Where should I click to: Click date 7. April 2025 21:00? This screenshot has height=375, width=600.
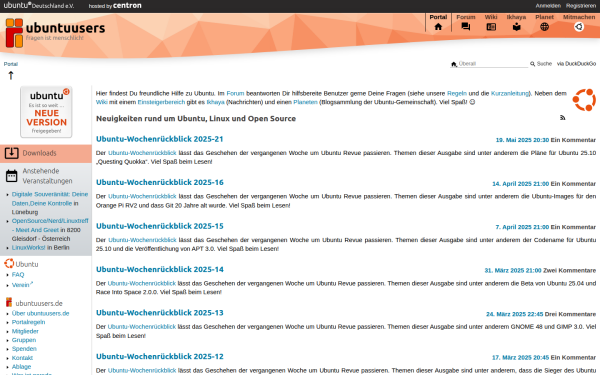522,227
